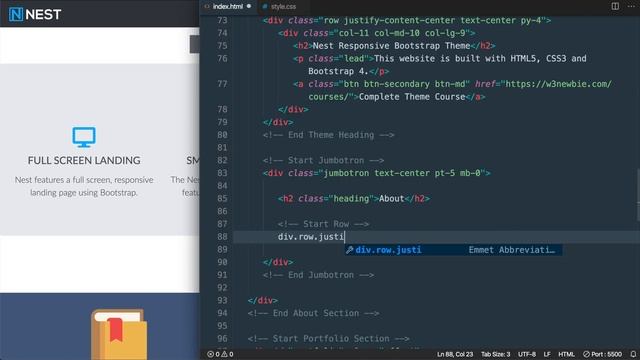Open the errors and warnings status item
640x360 pixels.
[x=220, y=354]
